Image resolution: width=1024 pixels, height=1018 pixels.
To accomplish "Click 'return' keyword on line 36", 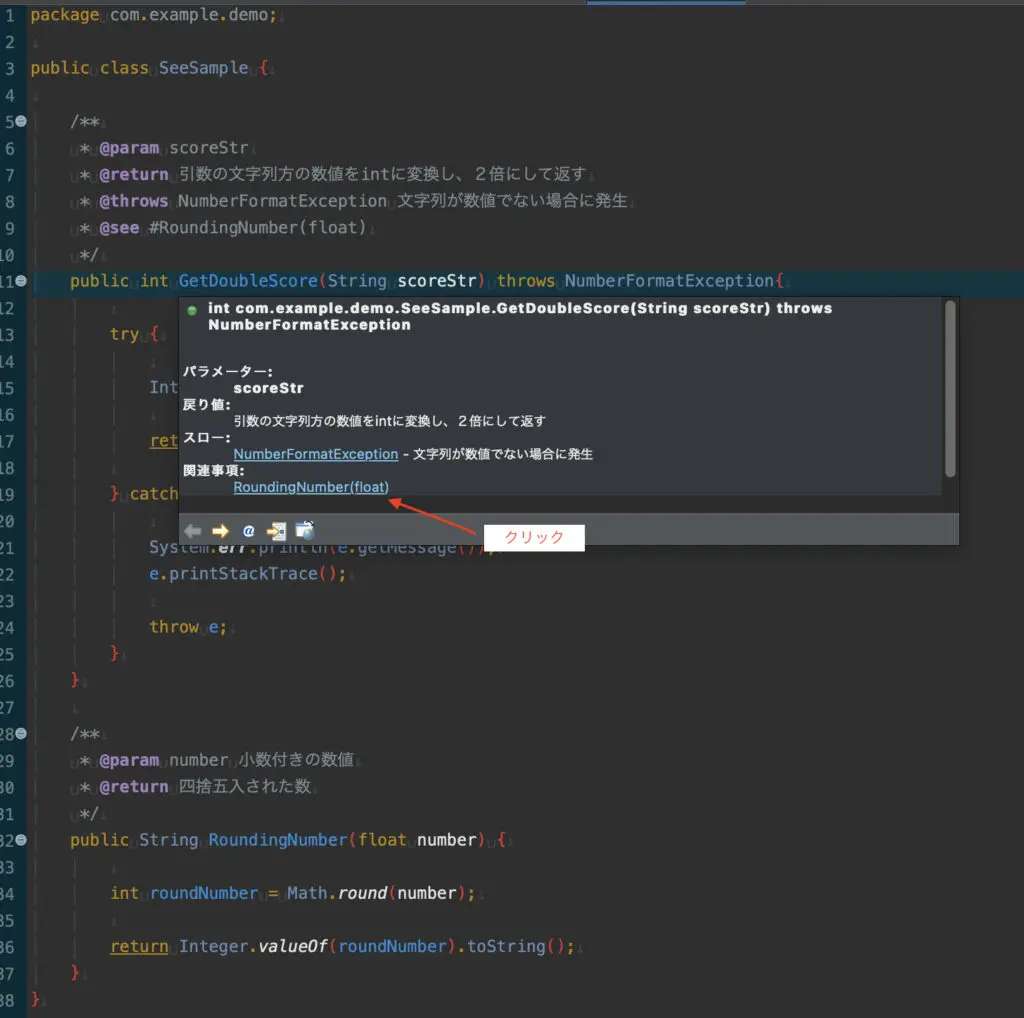I will coord(139,946).
